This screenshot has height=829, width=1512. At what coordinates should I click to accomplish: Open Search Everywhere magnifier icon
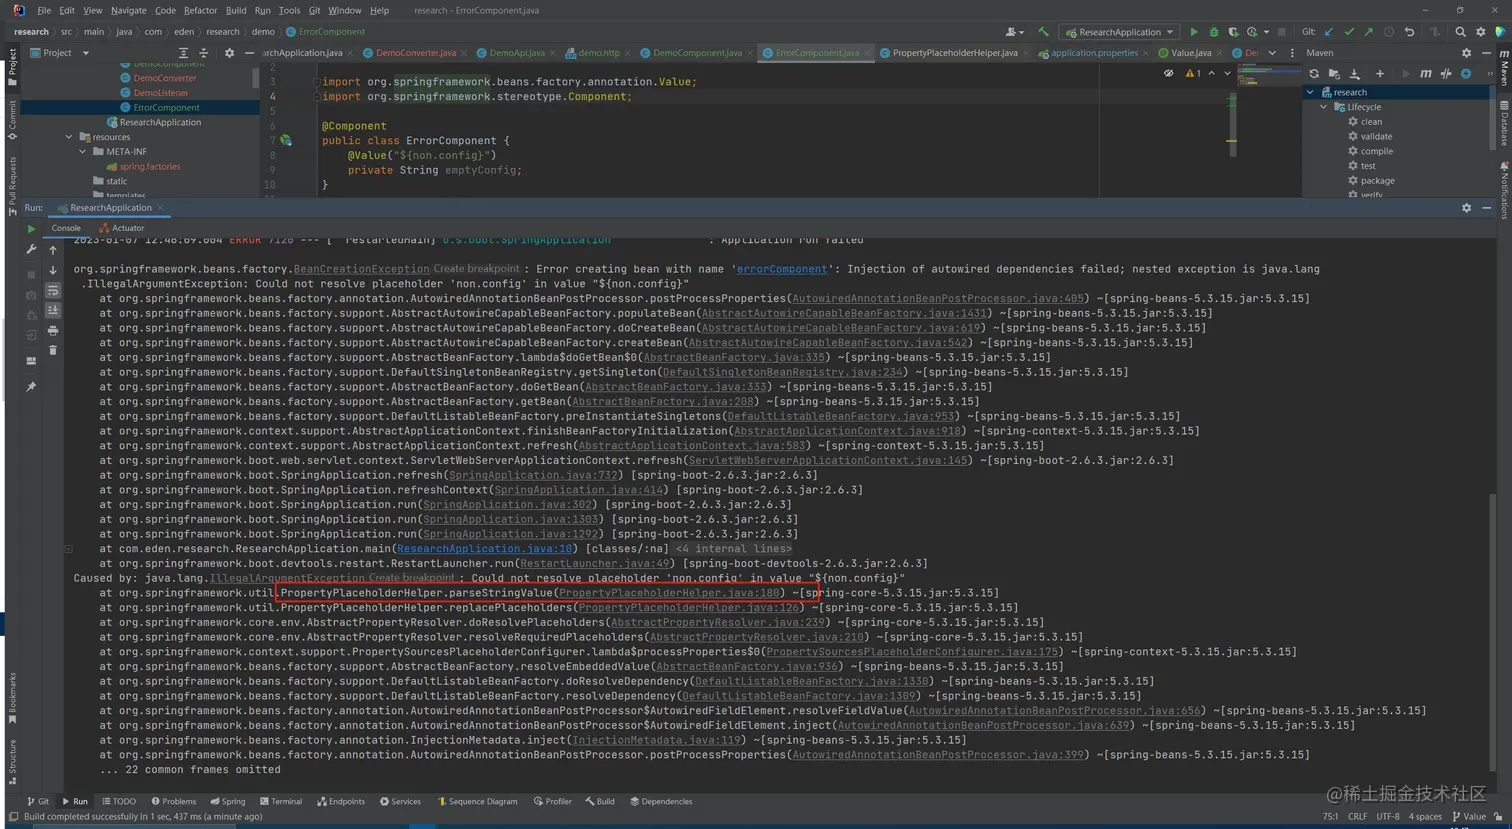[x=1460, y=32]
